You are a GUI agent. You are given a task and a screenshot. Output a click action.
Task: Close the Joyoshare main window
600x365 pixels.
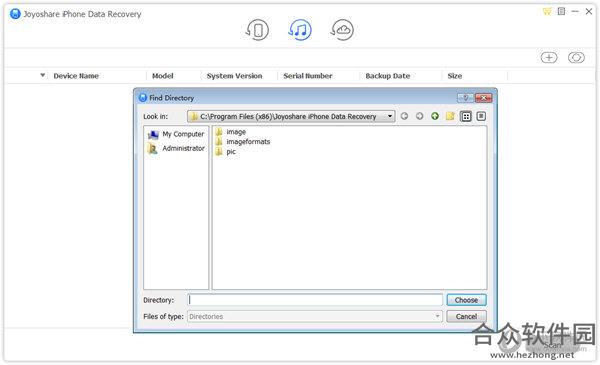tap(589, 11)
